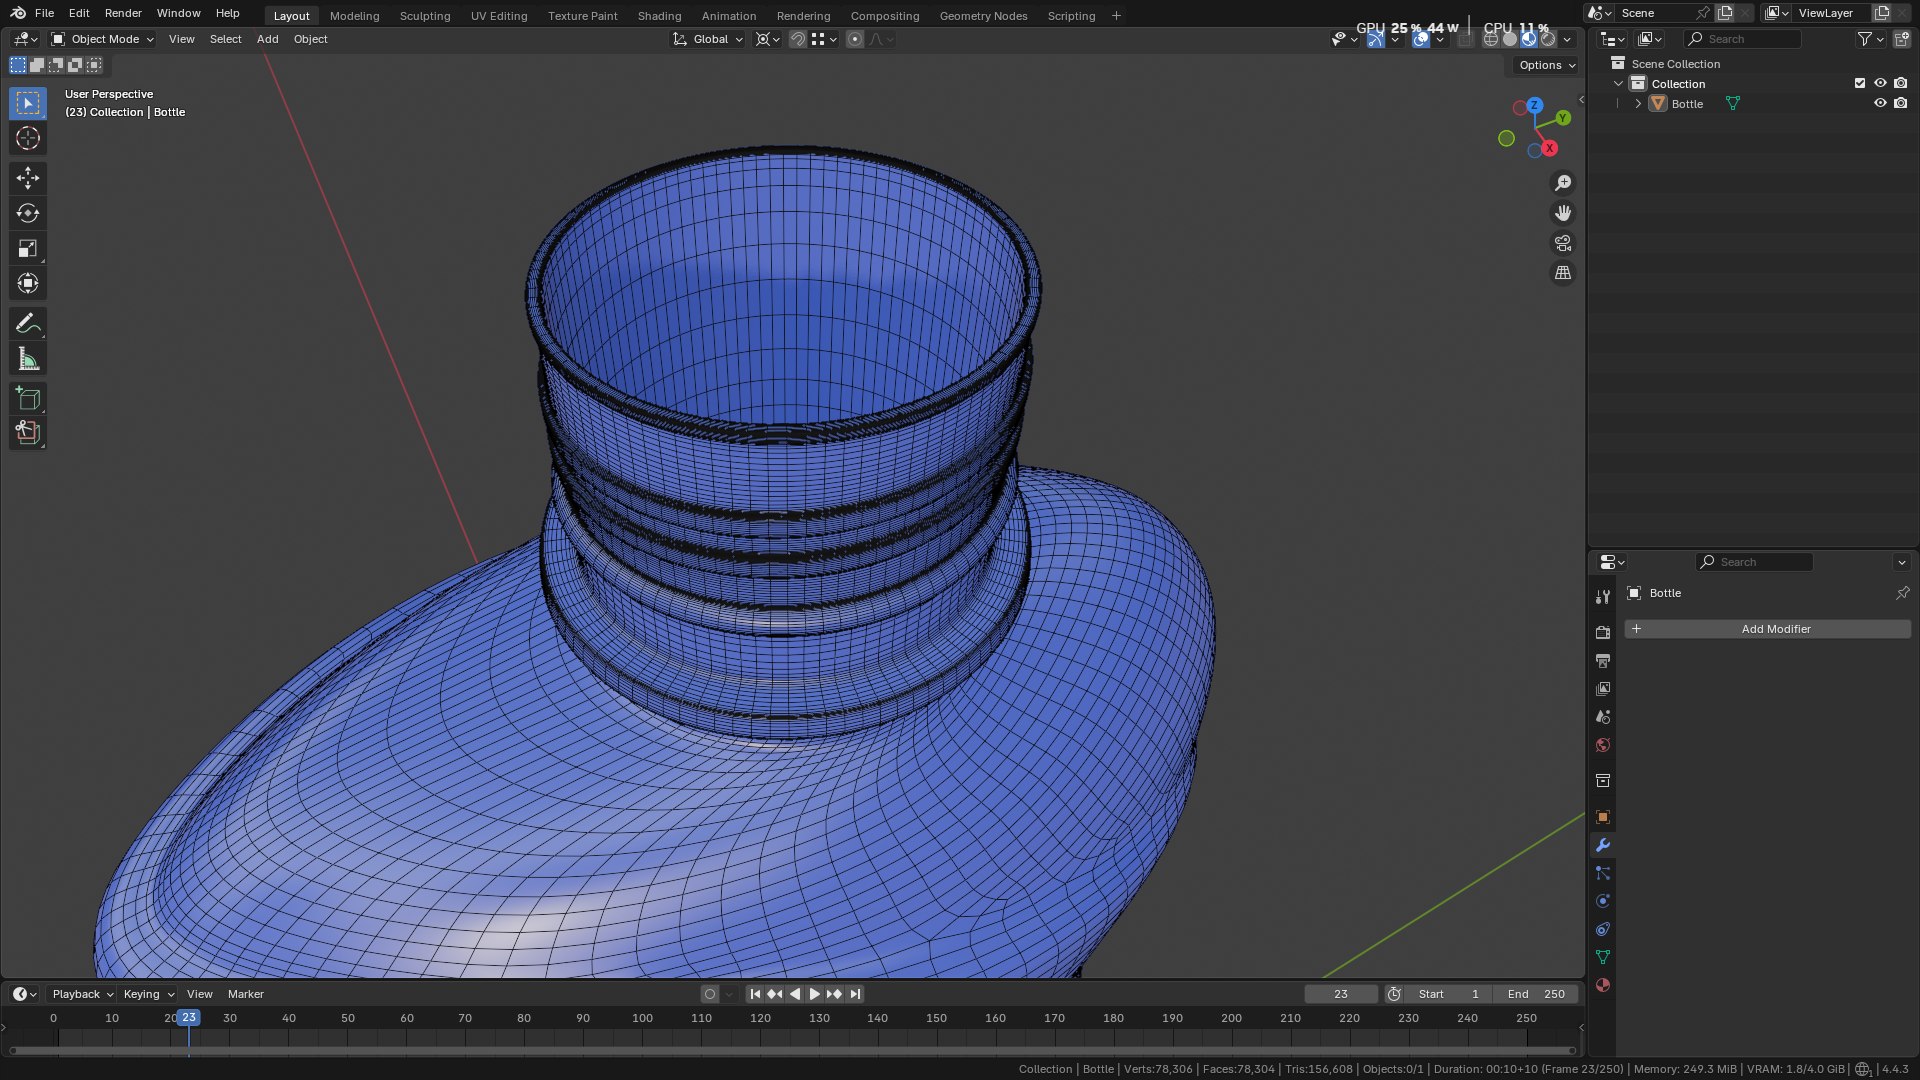This screenshot has width=1920, height=1080.
Task: Click the viewport zoom magnifier icon
Action: (1563, 183)
